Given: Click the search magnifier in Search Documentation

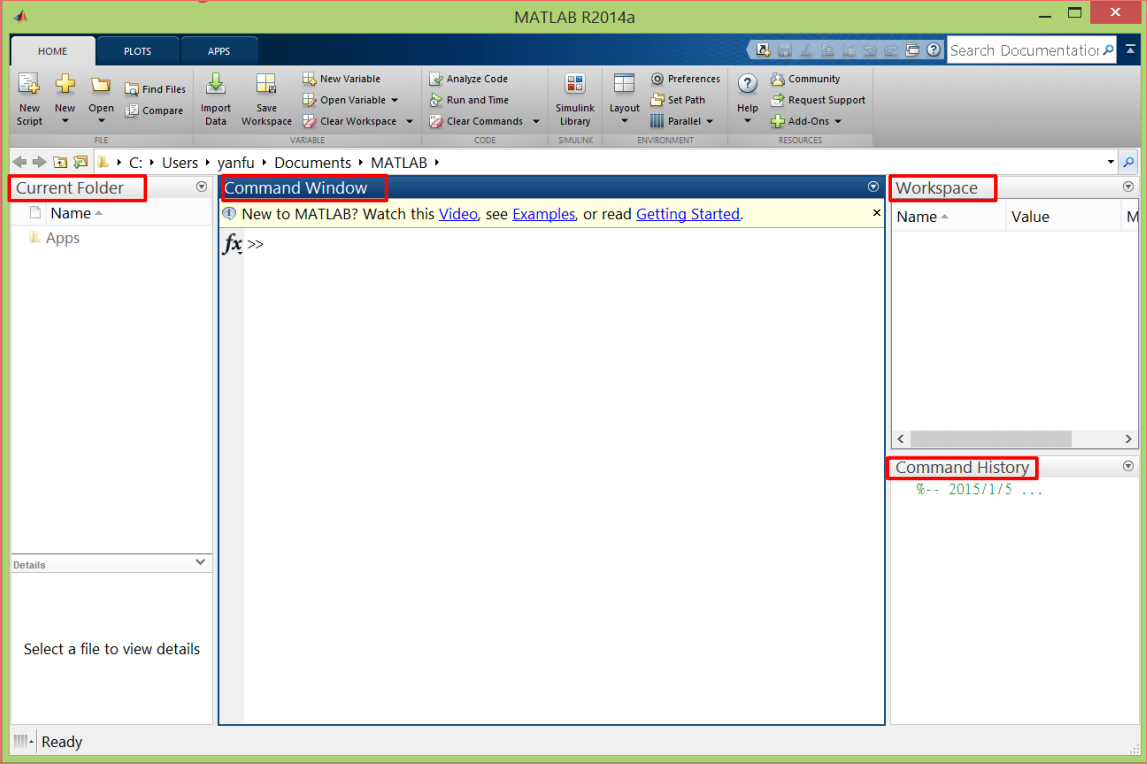Looking at the screenshot, I should pyautogui.click(x=1108, y=50).
